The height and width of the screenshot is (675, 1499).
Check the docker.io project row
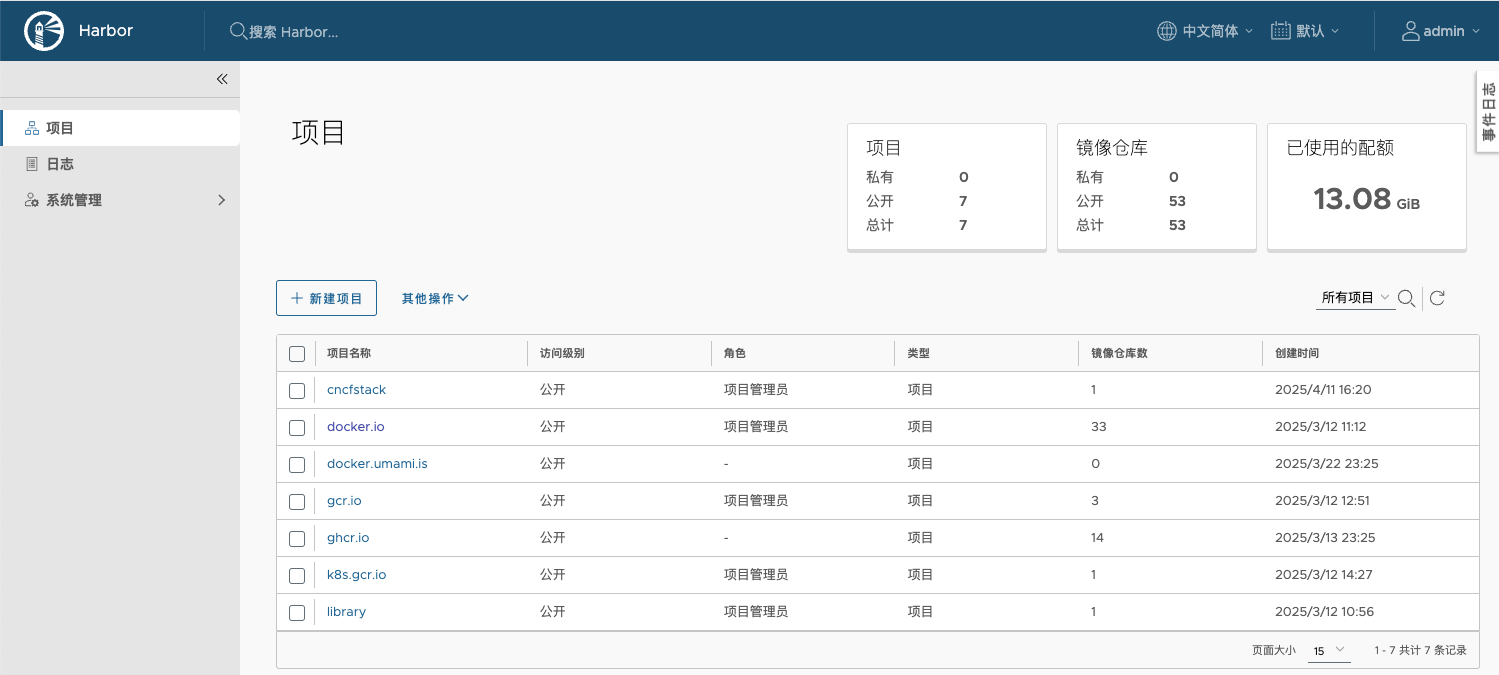tap(297, 428)
